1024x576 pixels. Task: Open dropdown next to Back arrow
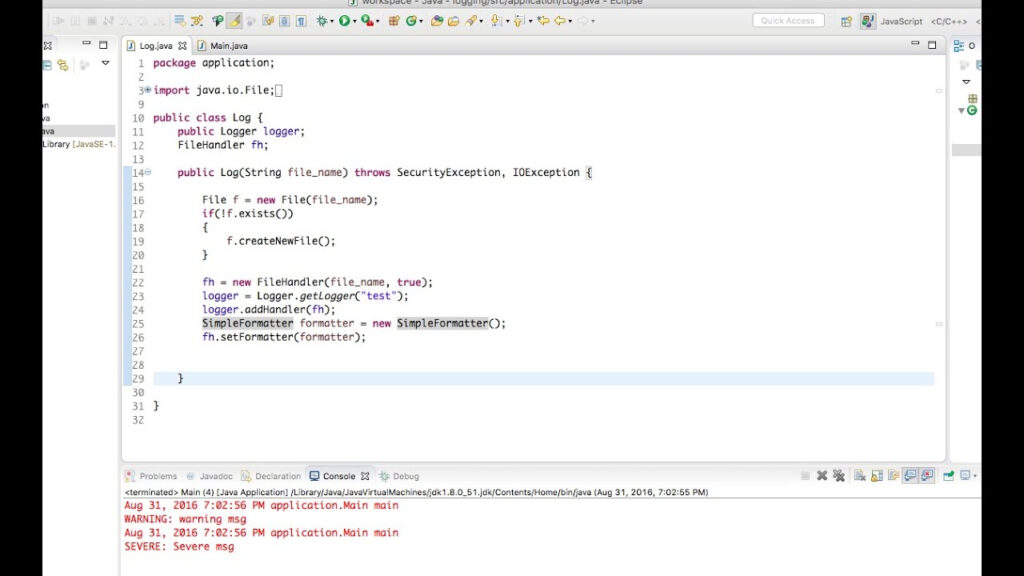(570, 22)
